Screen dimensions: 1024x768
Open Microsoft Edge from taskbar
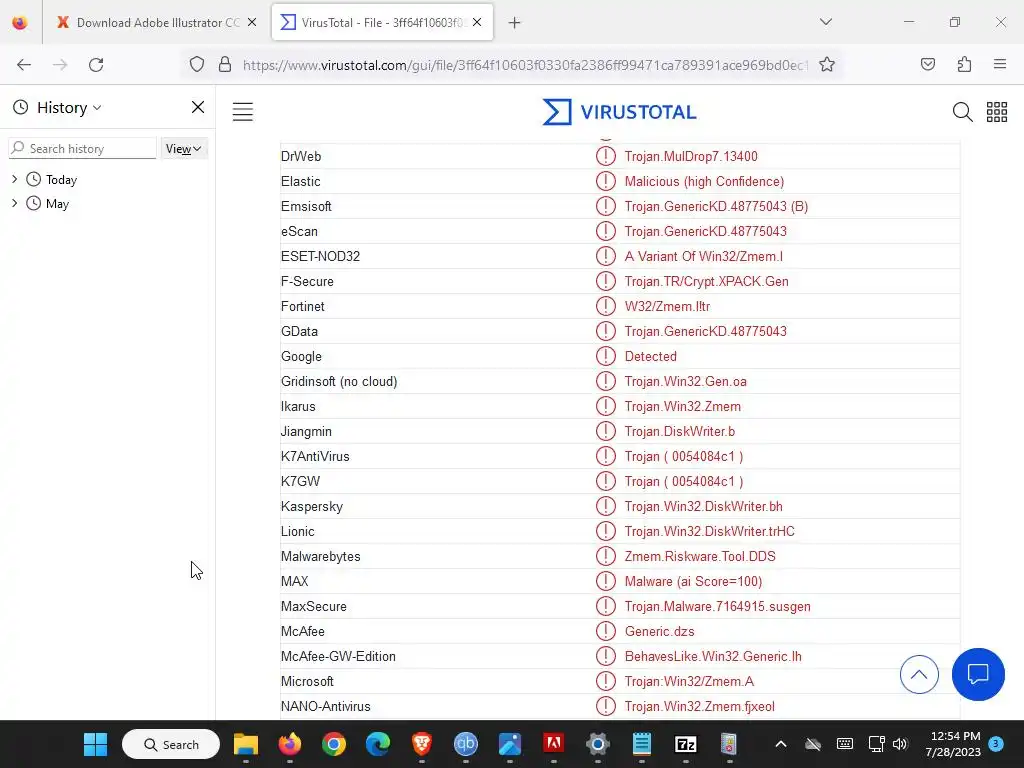(x=377, y=744)
